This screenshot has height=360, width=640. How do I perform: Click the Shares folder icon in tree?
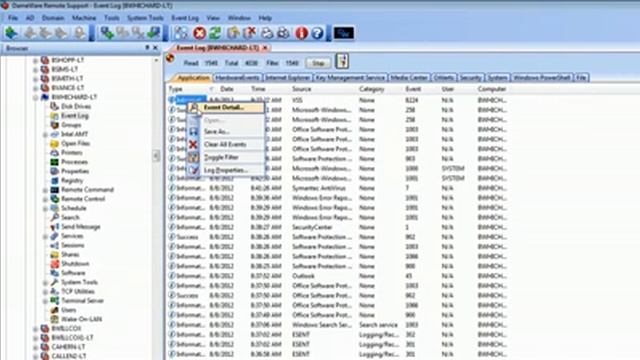(54, 255)
